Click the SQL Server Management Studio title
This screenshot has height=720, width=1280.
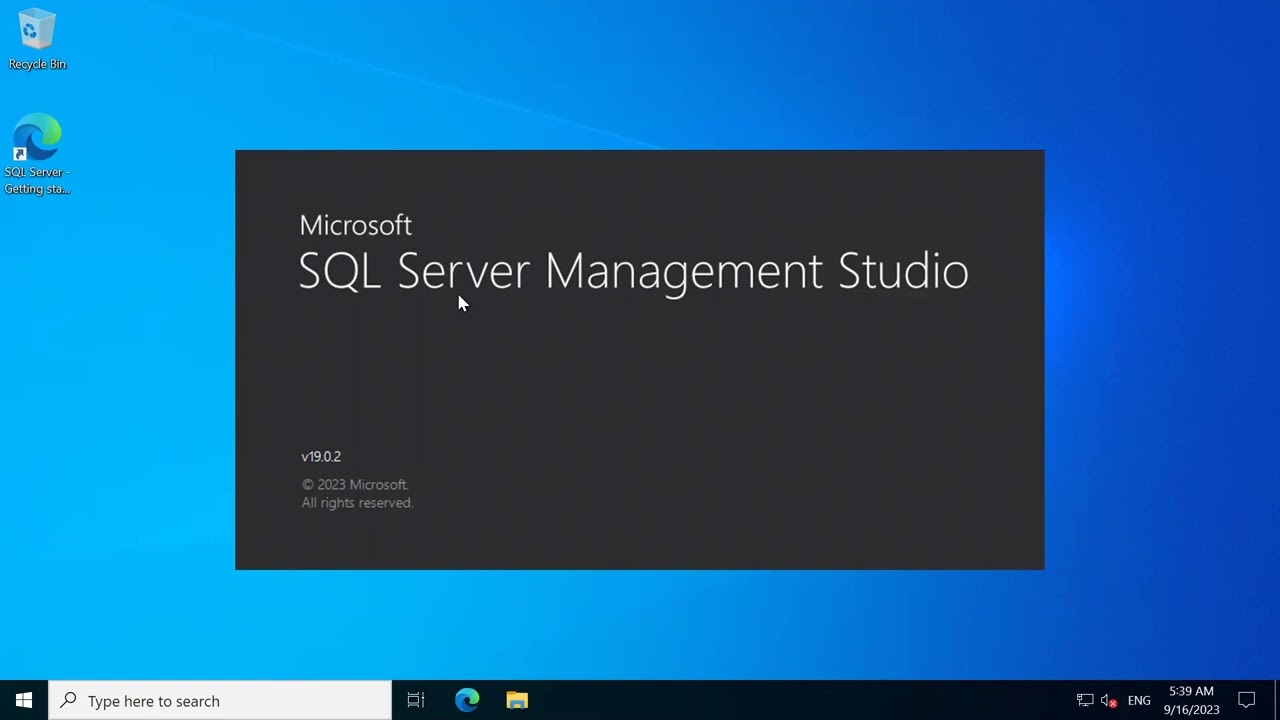[x=633, y=271]
